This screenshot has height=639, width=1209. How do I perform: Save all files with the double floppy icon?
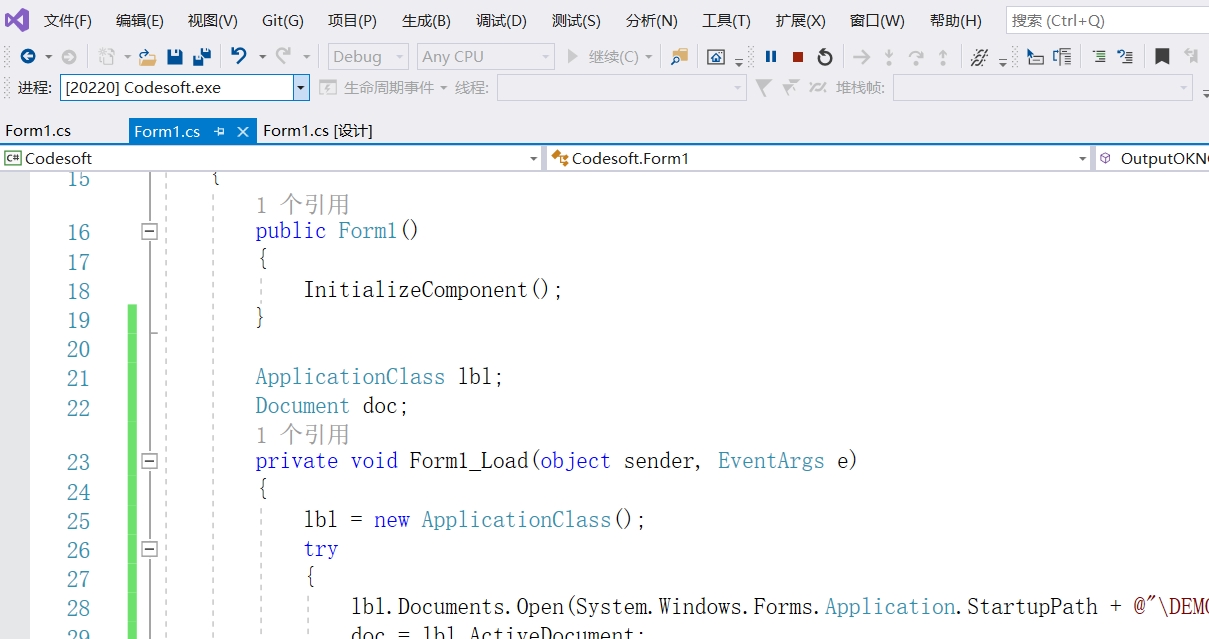[202, 57]
